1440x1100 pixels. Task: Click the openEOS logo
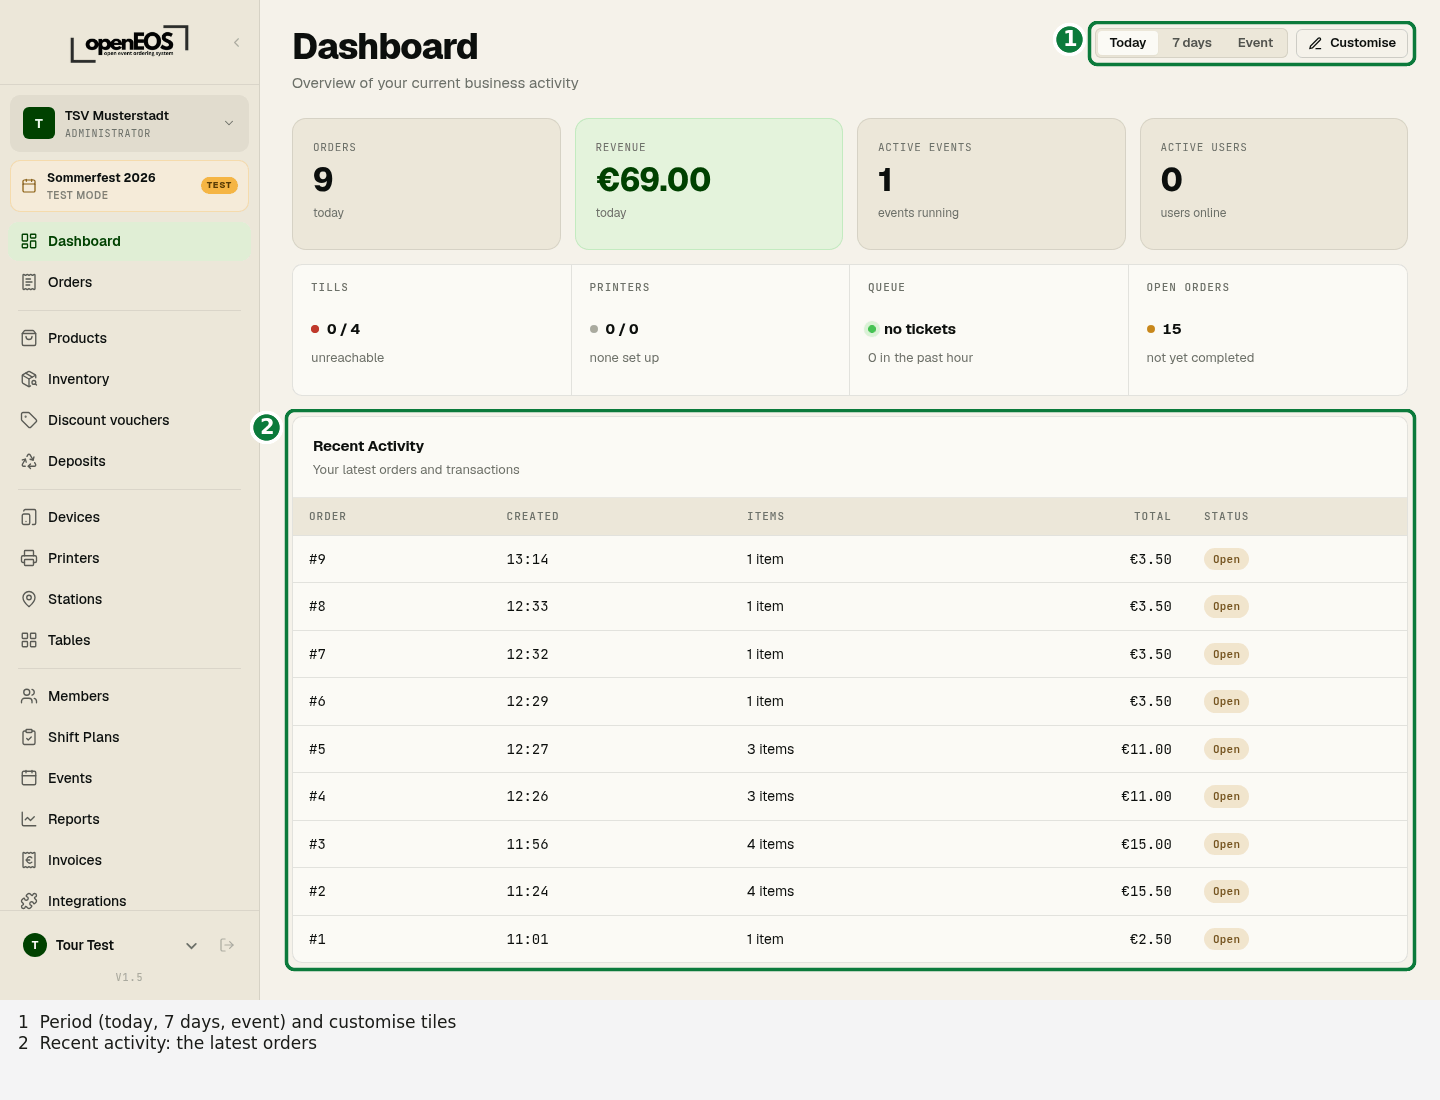130,43
